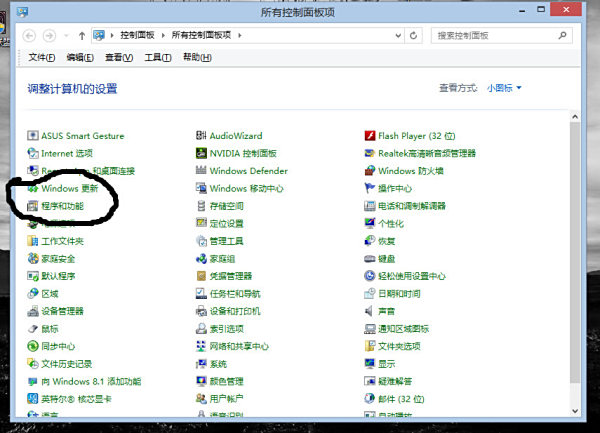Click the search magnifier icon
Screen dimensions: 600x433
click(x=562, y=36)
